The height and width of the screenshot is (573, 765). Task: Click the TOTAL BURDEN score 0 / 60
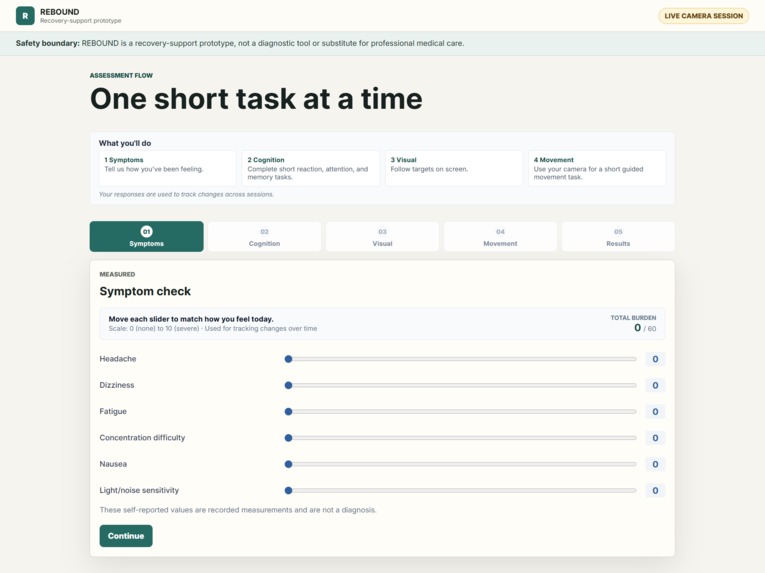click(645, 328)
